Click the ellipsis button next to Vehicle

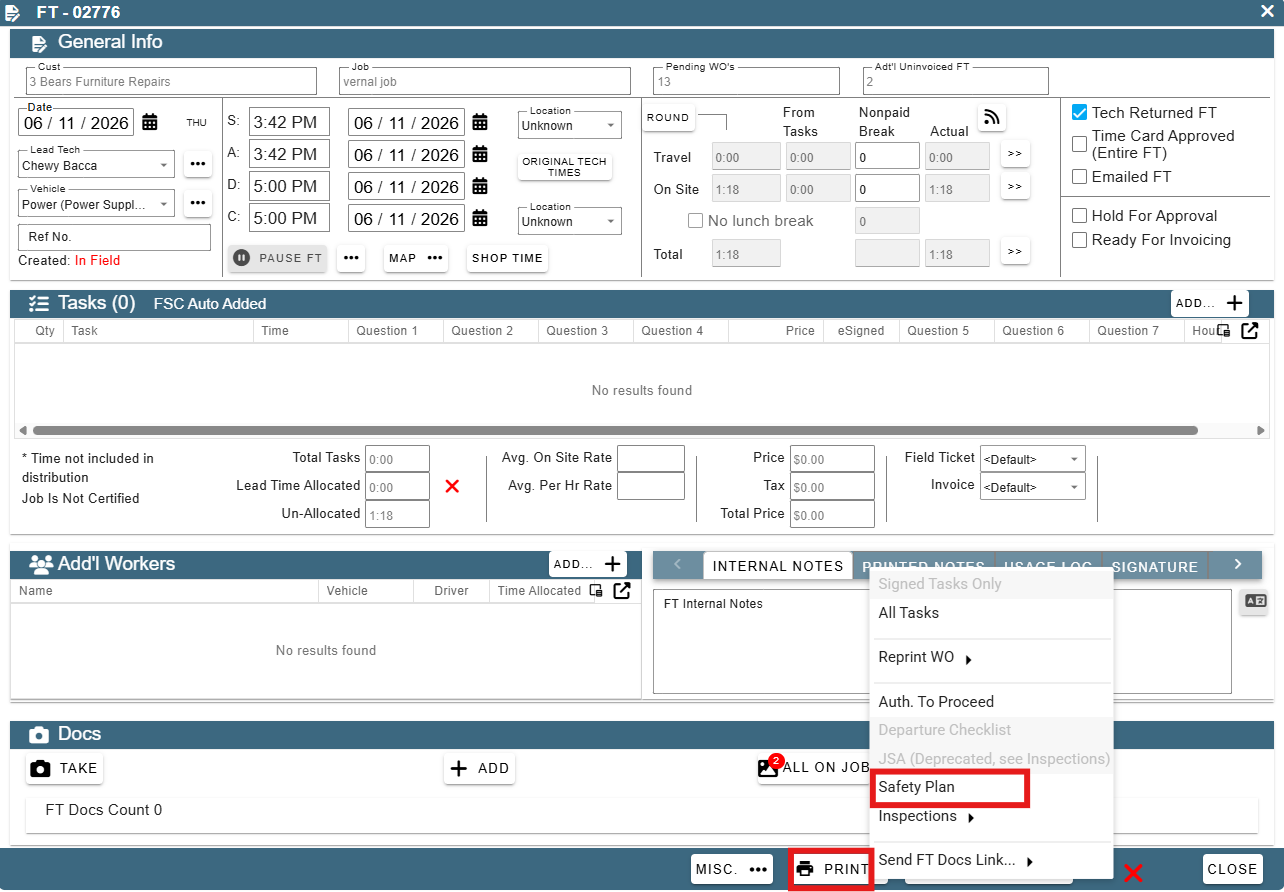[198, 203]
